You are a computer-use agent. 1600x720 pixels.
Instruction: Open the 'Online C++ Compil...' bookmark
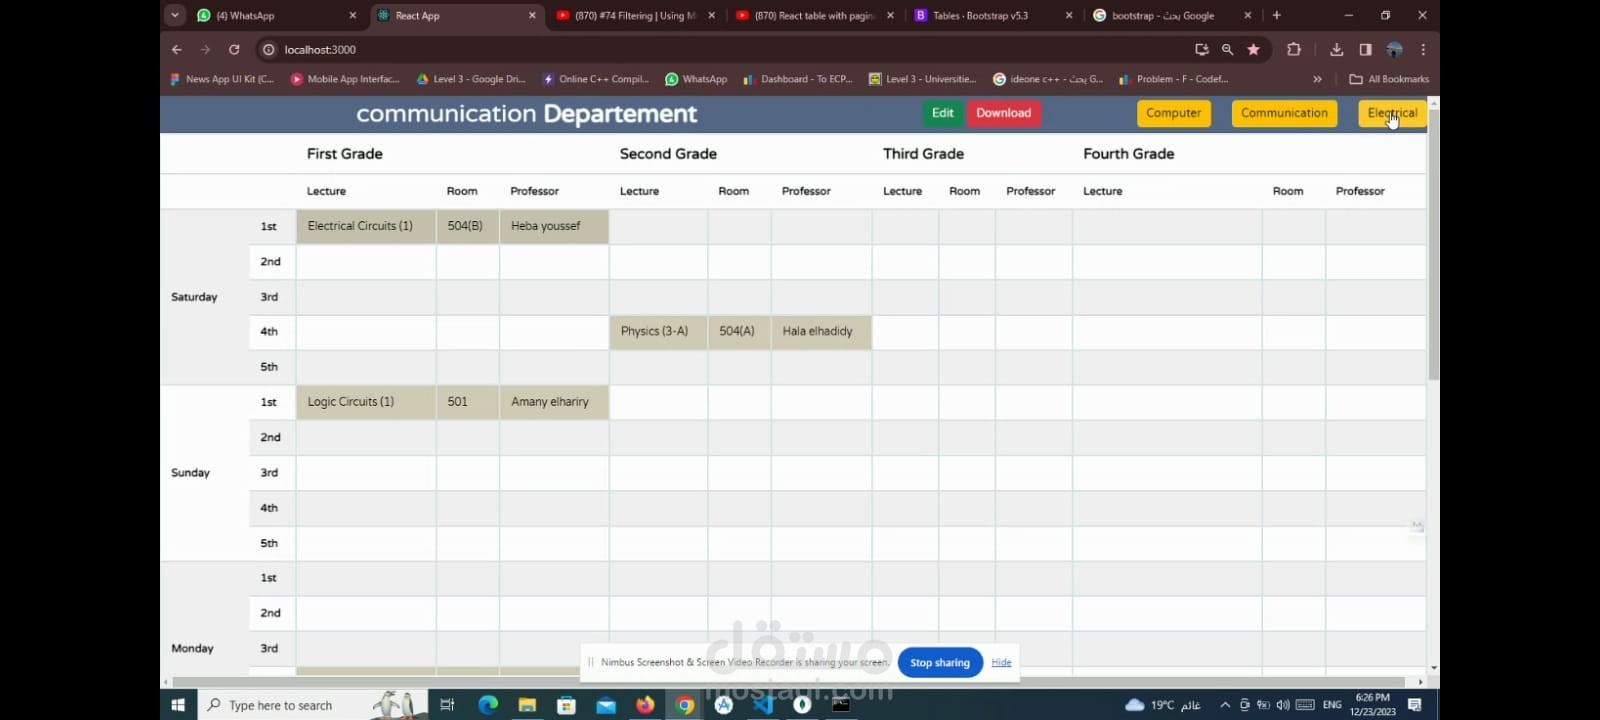596,79
